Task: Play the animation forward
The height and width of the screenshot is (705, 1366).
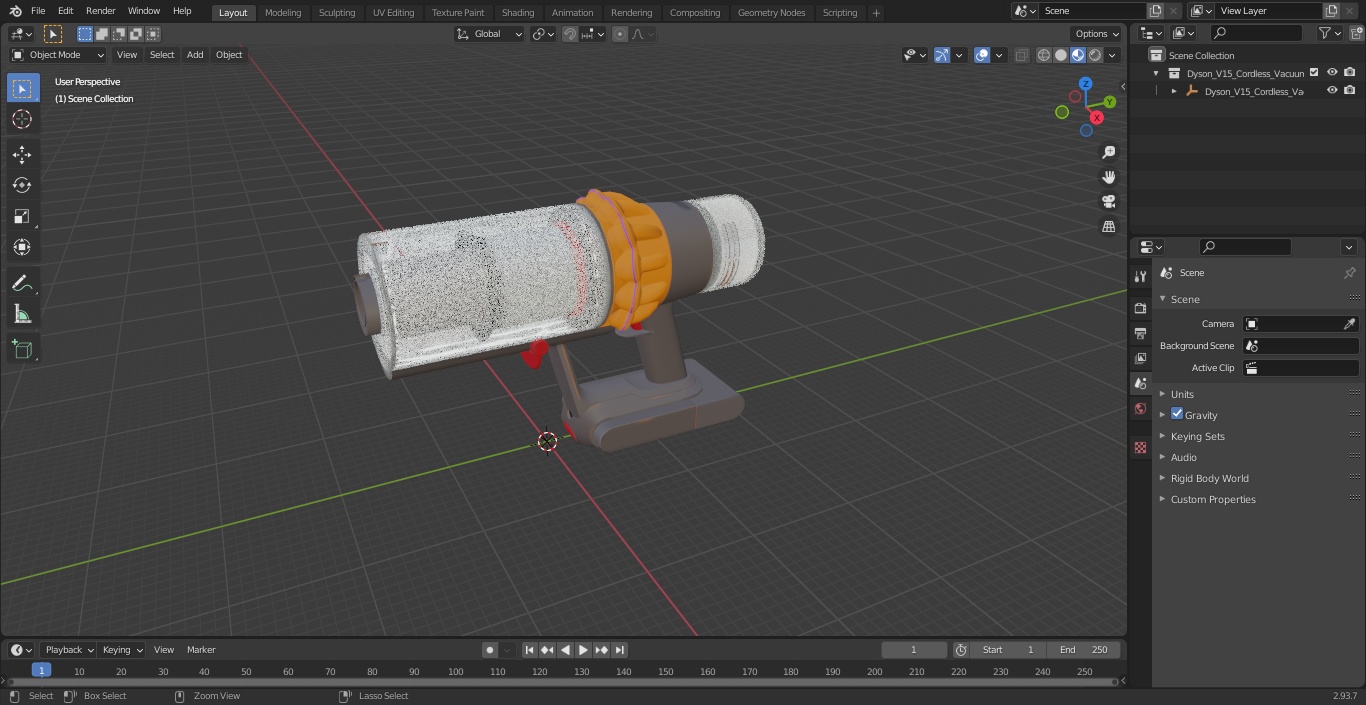Action: [x=584, y=650]
